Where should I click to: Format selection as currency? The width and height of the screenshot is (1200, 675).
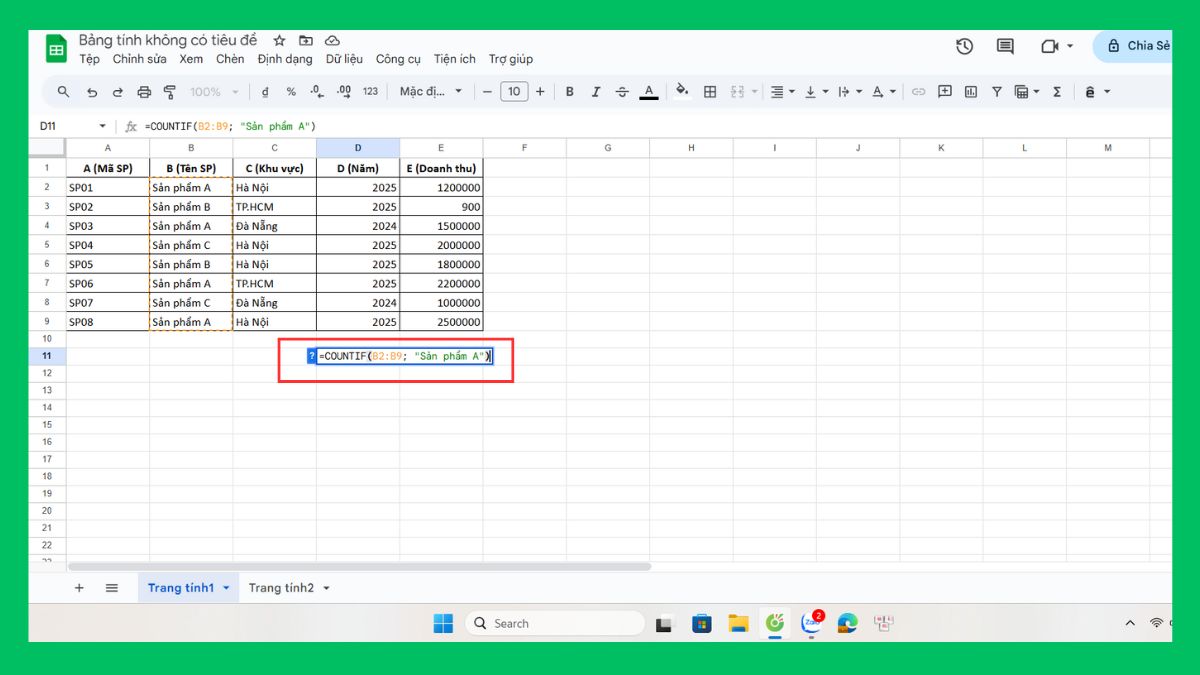[x=264, y=91]
